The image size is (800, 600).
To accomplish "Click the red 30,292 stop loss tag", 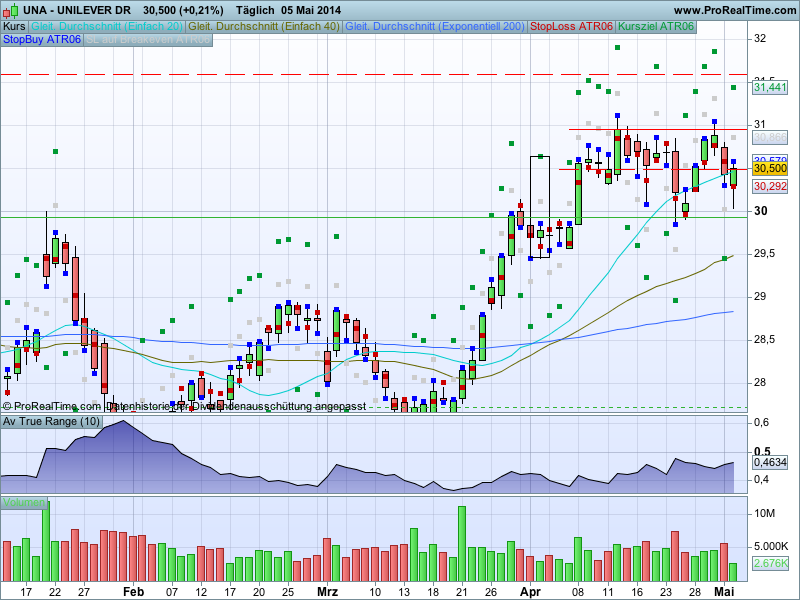I will pyautogui.click(x=770, y=186).
